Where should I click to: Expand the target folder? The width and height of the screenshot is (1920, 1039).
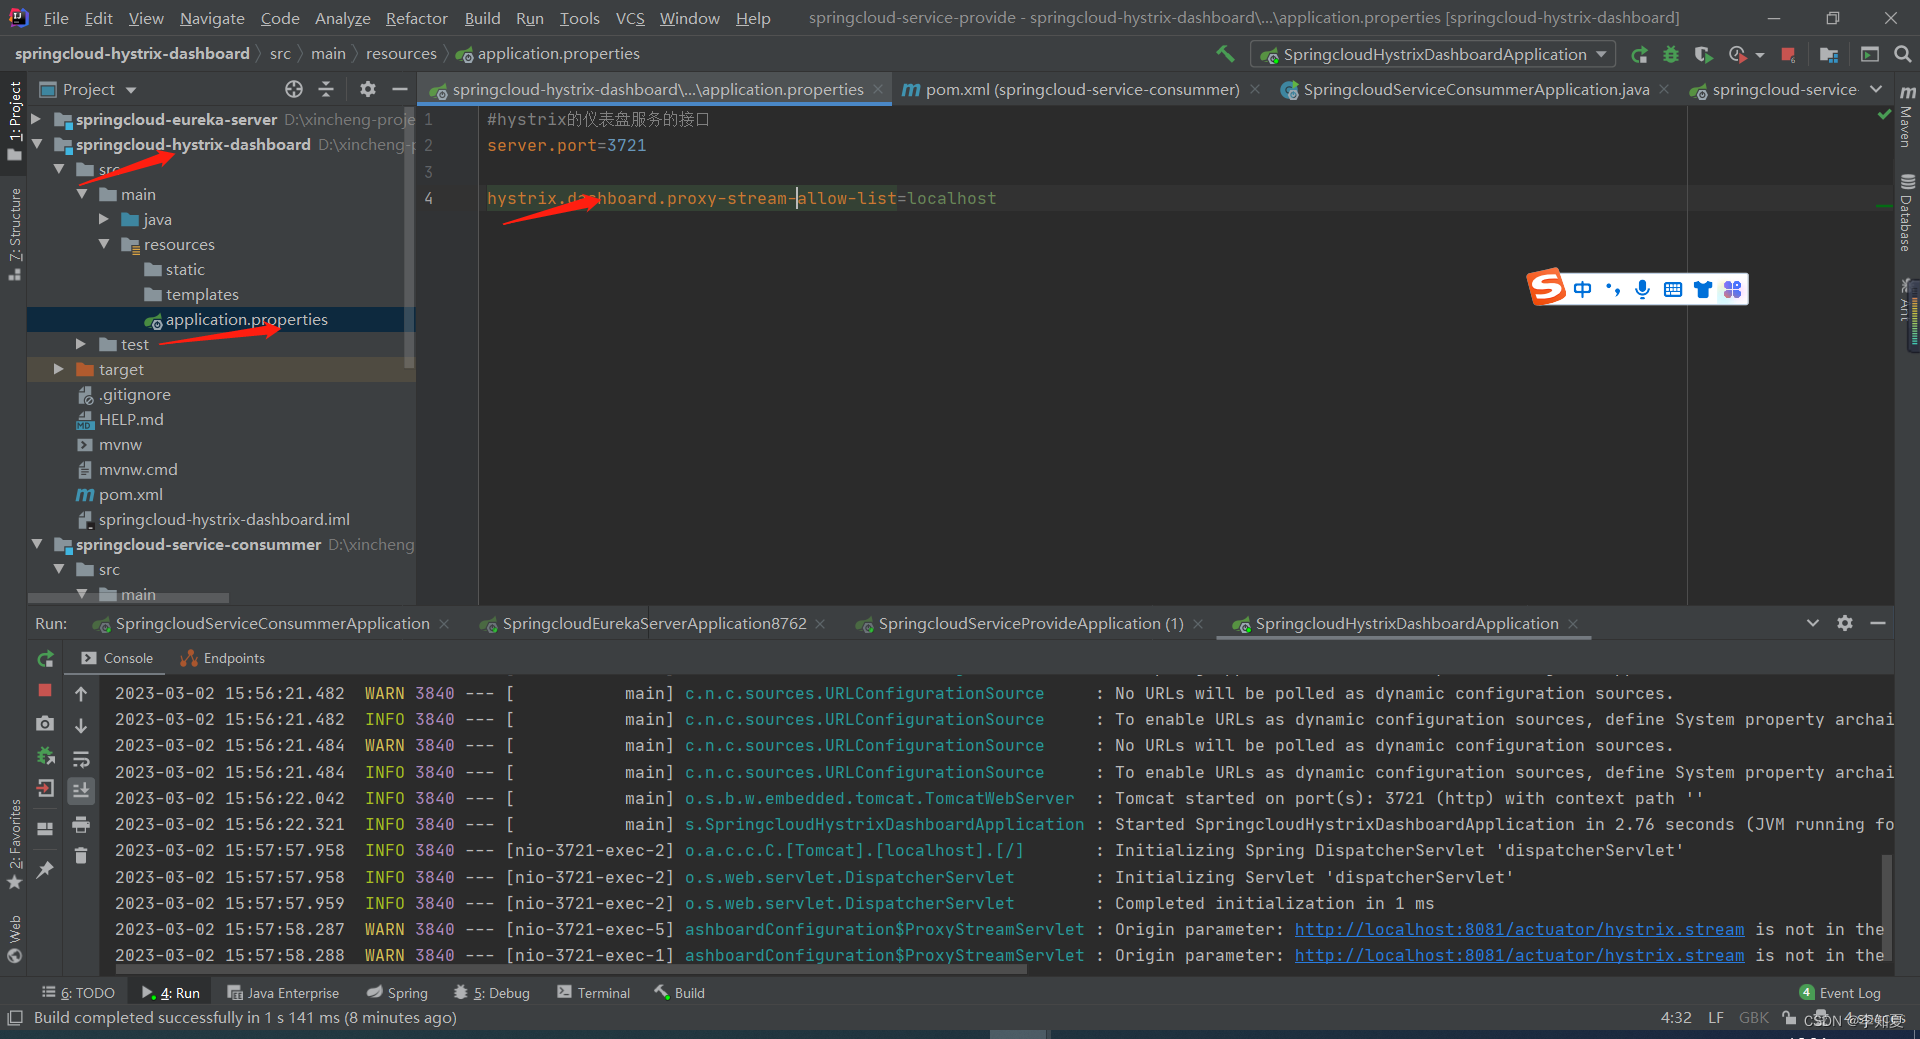59,369
